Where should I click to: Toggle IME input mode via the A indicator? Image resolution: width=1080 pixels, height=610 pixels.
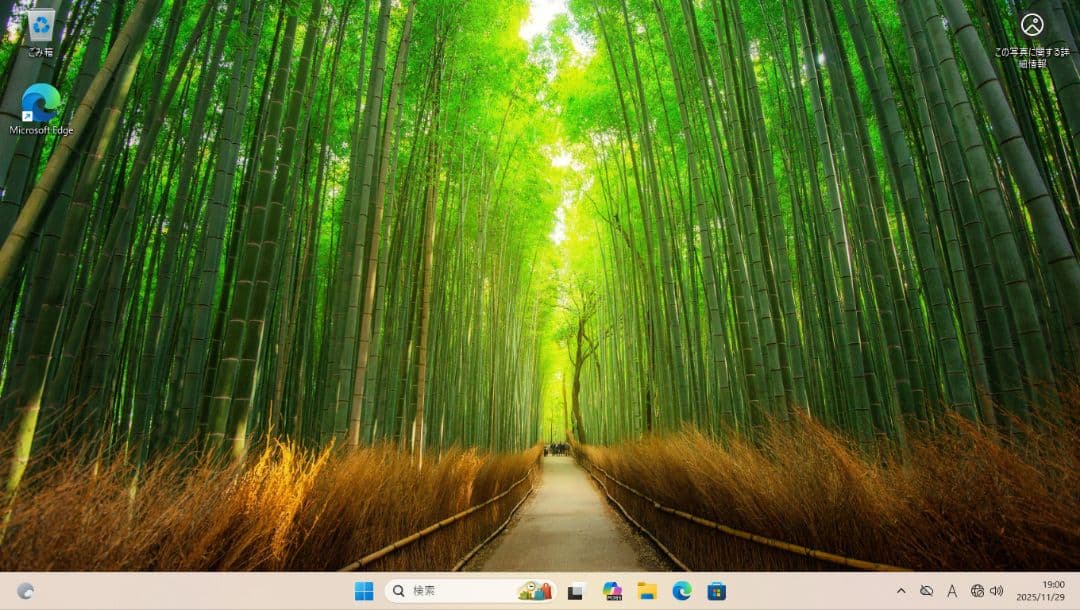click(x=951, y=592)
